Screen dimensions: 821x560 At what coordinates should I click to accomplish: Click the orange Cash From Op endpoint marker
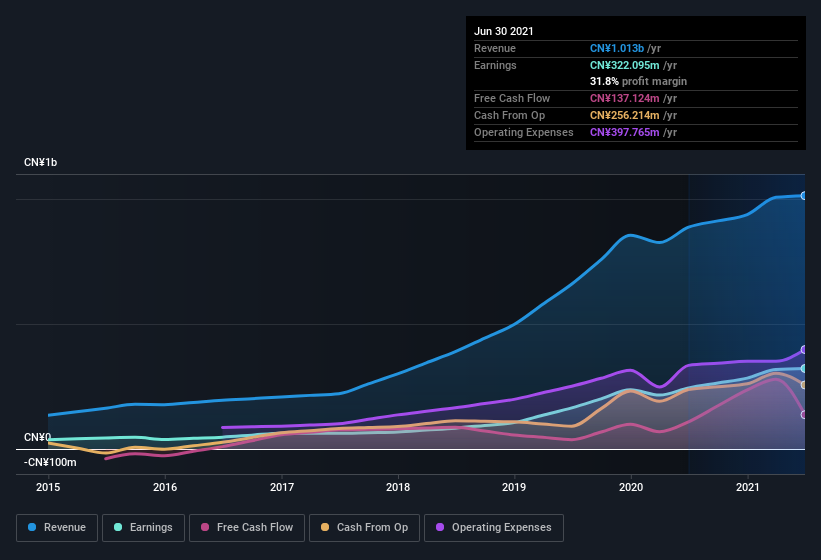tap(803, 385)
